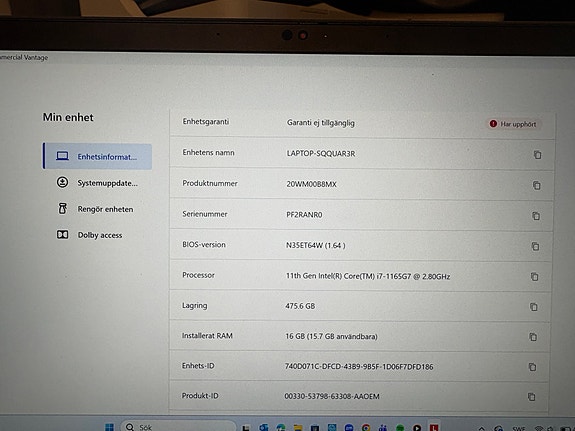Viewport: 575px width, 431px height.
Task: Select serial number PF2RANR0
Action: tap(304, 215)
